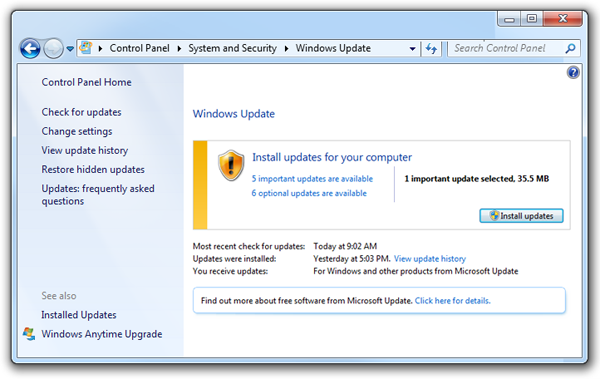Click 'Yesterday at 5:03 PM.' text
The width and height of the screenshot is (600, 379).
point(352,259)
